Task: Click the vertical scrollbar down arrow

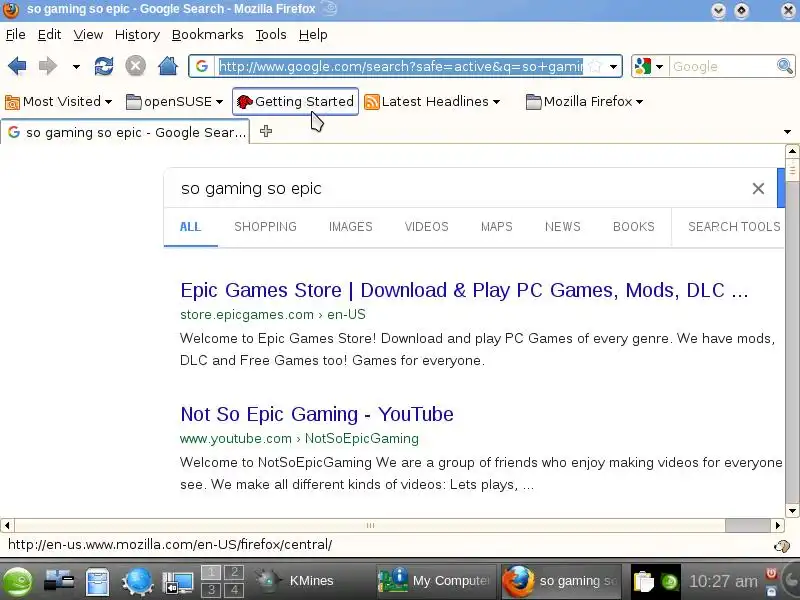Action: tap(792, 510)
